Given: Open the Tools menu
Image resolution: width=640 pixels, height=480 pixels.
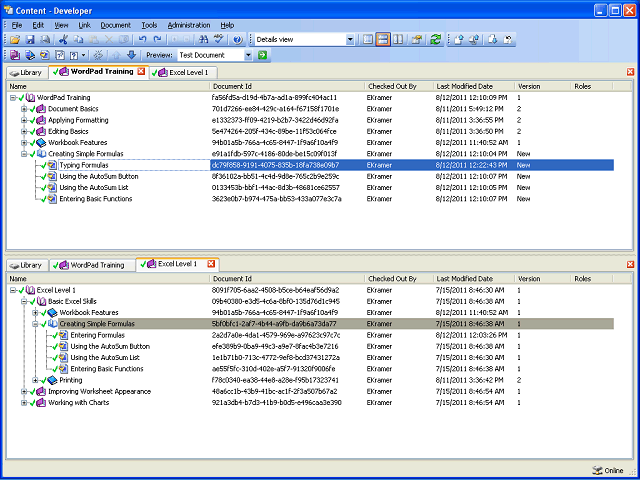Looking at the screenshot, I should (x=149, y=25).
